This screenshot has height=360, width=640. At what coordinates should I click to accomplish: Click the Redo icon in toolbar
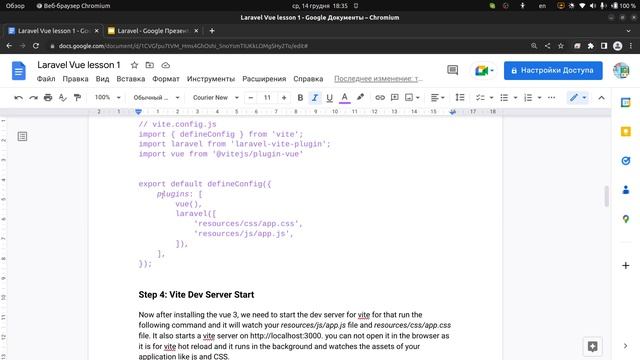33,98
